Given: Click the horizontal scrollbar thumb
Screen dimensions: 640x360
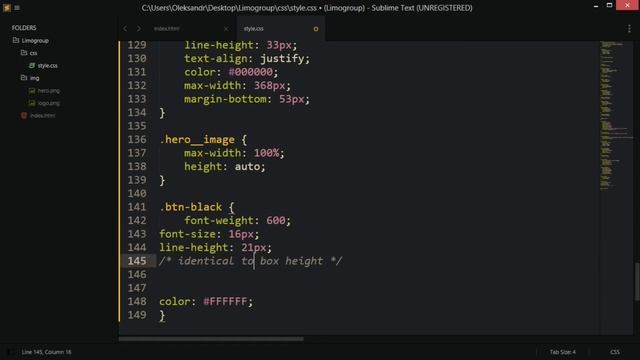Looking at the screenshot, I should coord(211,339).
